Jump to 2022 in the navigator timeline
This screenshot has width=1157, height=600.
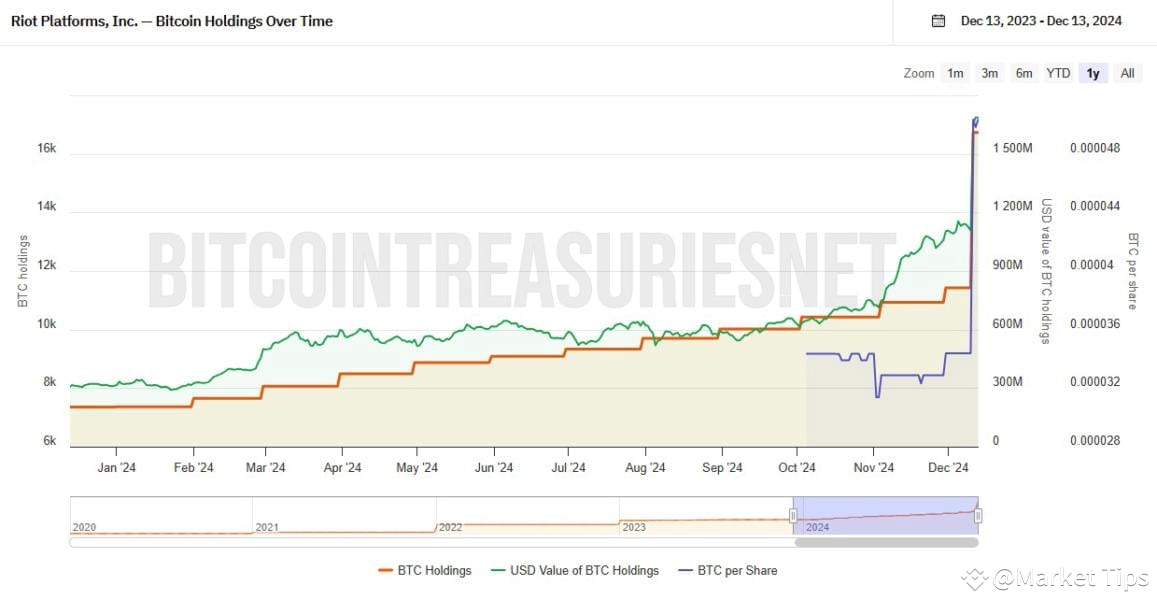click(527, 516)
